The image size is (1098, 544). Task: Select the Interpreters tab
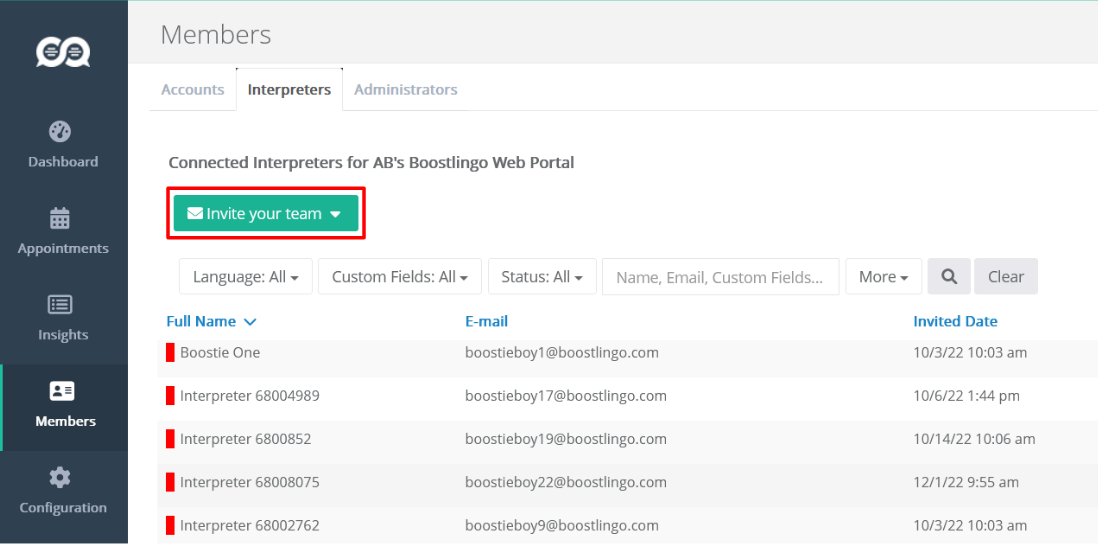[289, 90]
